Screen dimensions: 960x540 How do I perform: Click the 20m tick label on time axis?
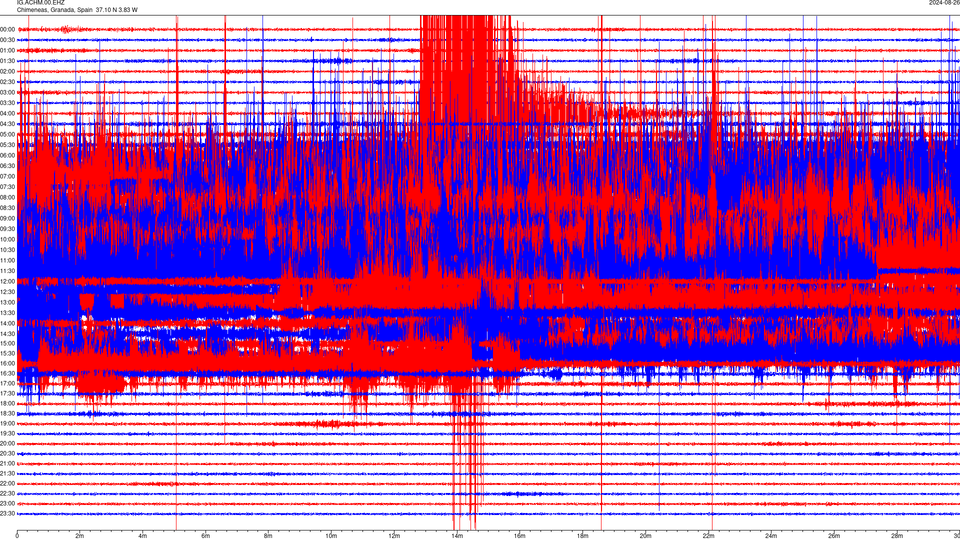[645, 536]
